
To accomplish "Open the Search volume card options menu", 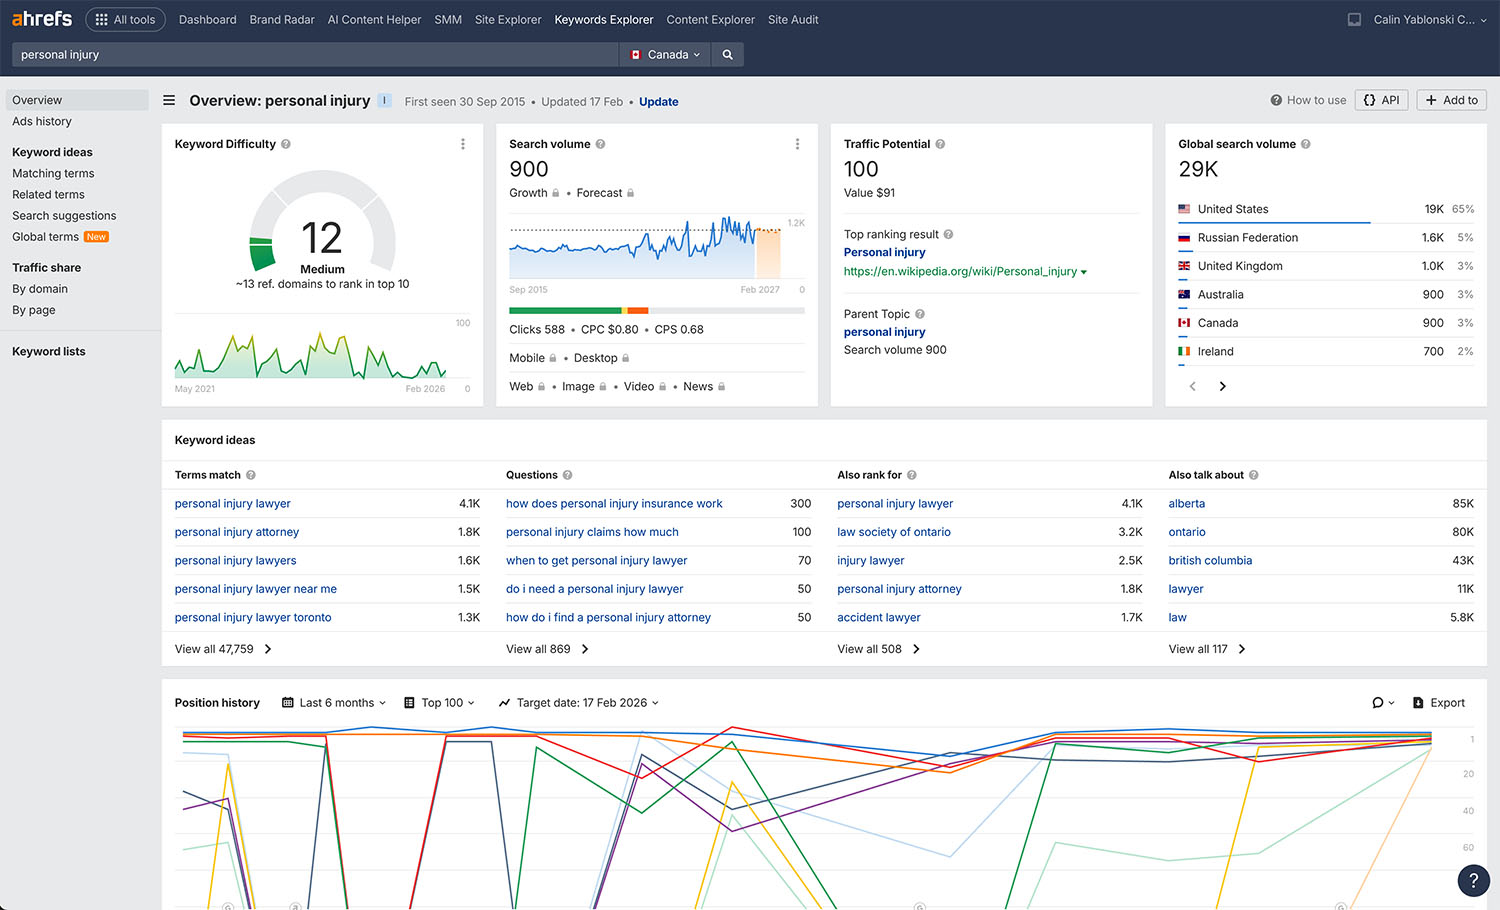I will (797, 144).
